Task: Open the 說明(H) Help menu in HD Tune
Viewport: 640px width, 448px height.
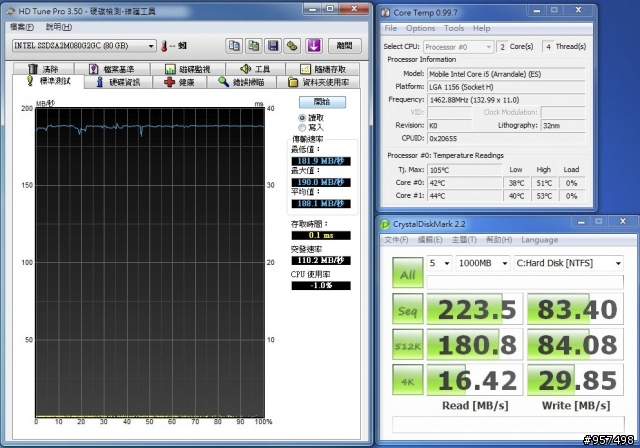Action: click(59, 27)
